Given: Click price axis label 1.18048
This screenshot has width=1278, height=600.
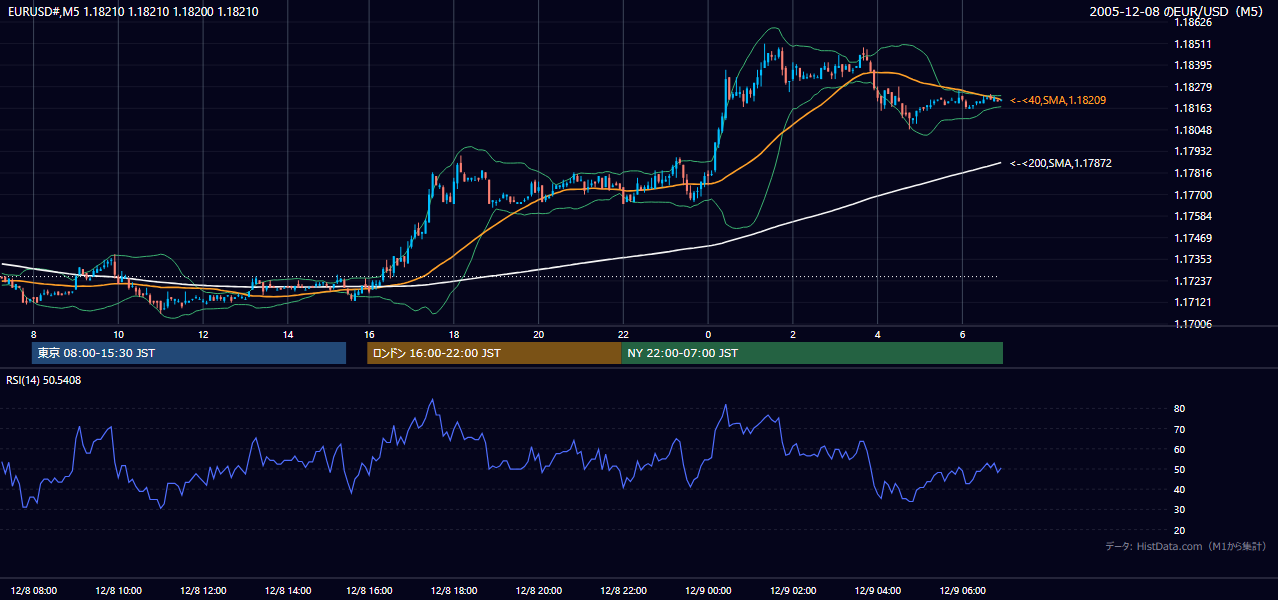Looking at the screenshot, I should pyautogui.click(x=1193, y=130).
